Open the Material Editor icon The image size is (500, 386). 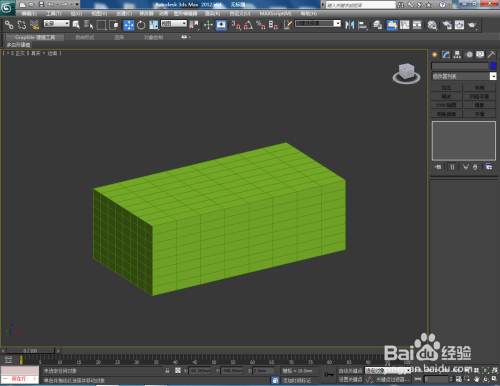tap(432, 25)
